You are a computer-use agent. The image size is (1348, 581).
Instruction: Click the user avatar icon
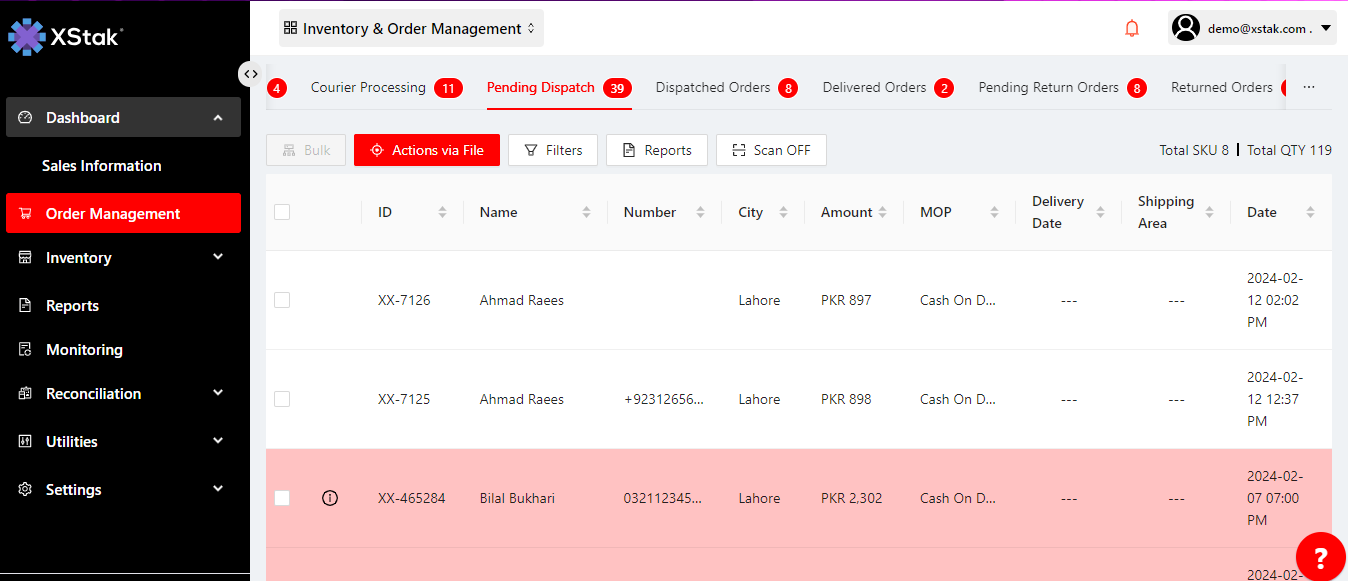1186,28
